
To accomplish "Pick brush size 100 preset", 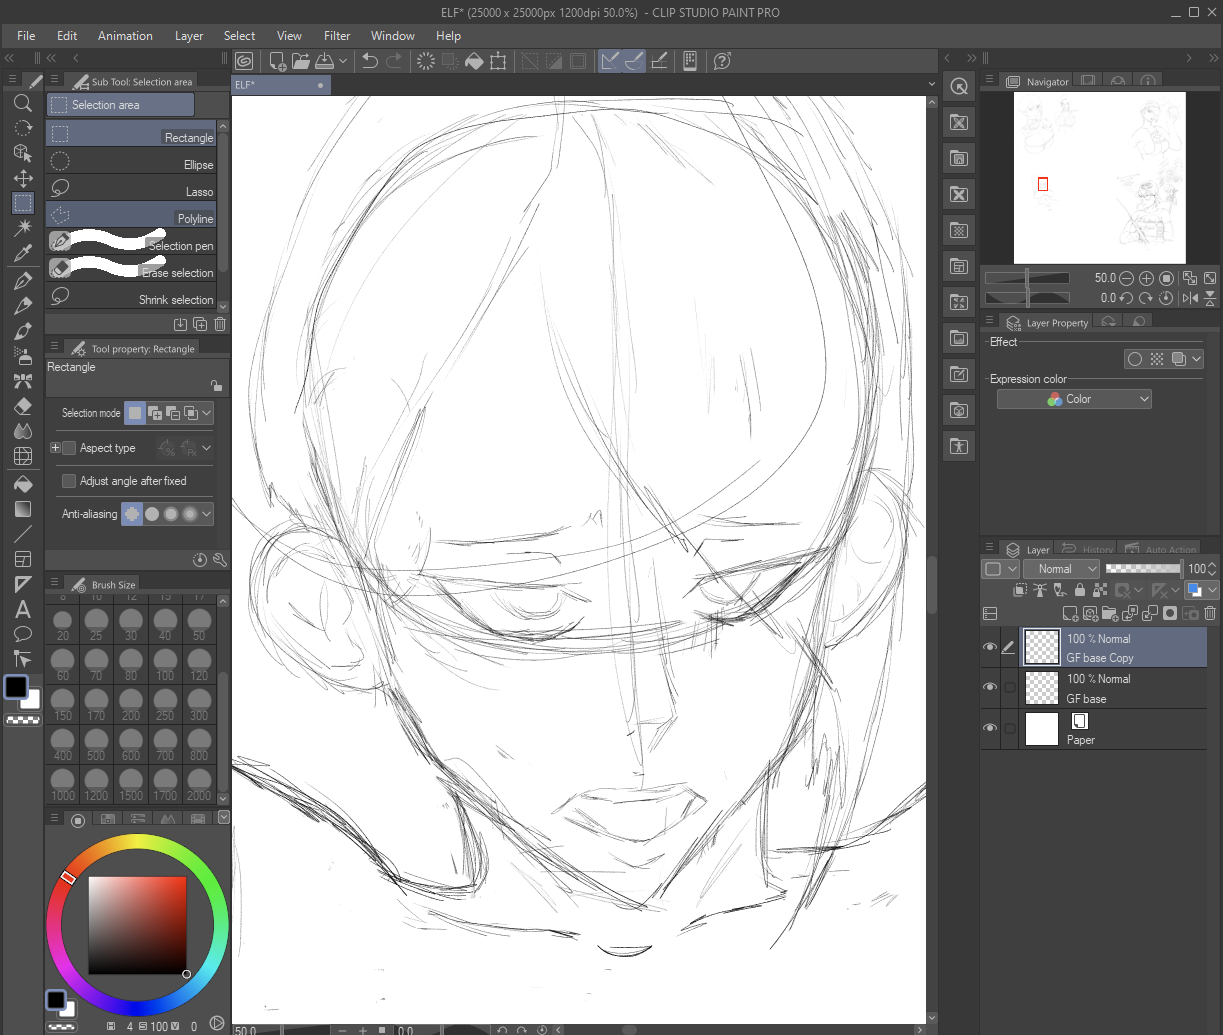I will pyautogui.click(x=165, y=663).
